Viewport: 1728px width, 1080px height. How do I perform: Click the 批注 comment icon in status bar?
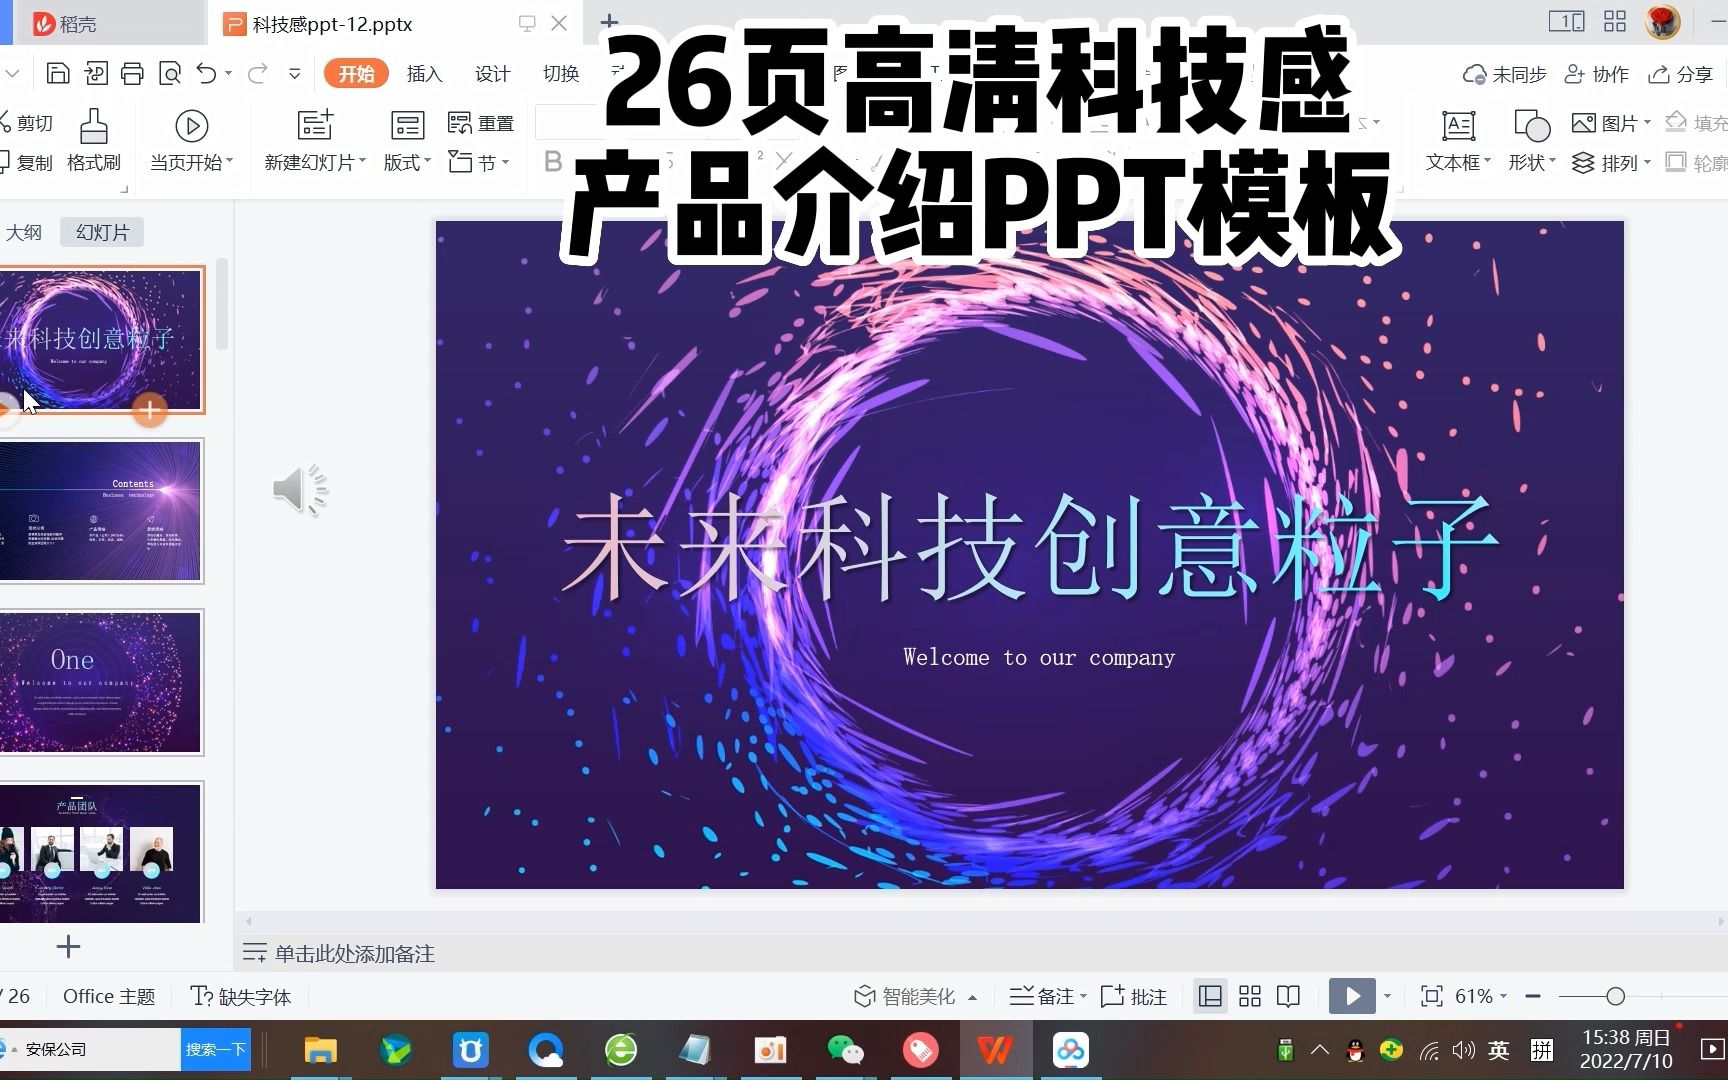point(1112,996)
